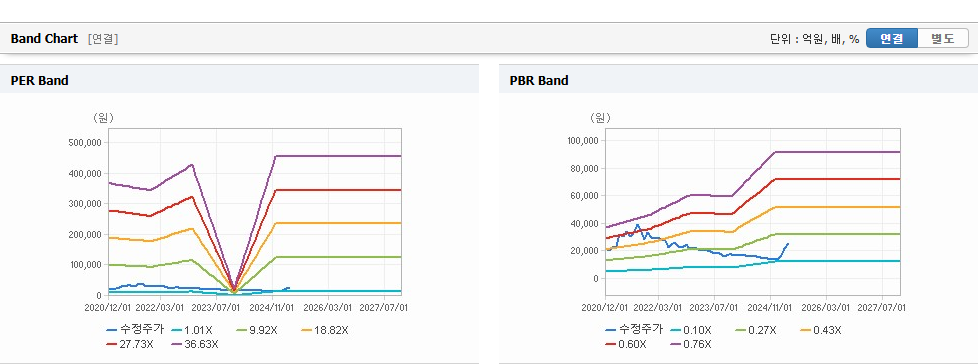Toggle 수정주가 legend in PBR Band

click(634, 330)
